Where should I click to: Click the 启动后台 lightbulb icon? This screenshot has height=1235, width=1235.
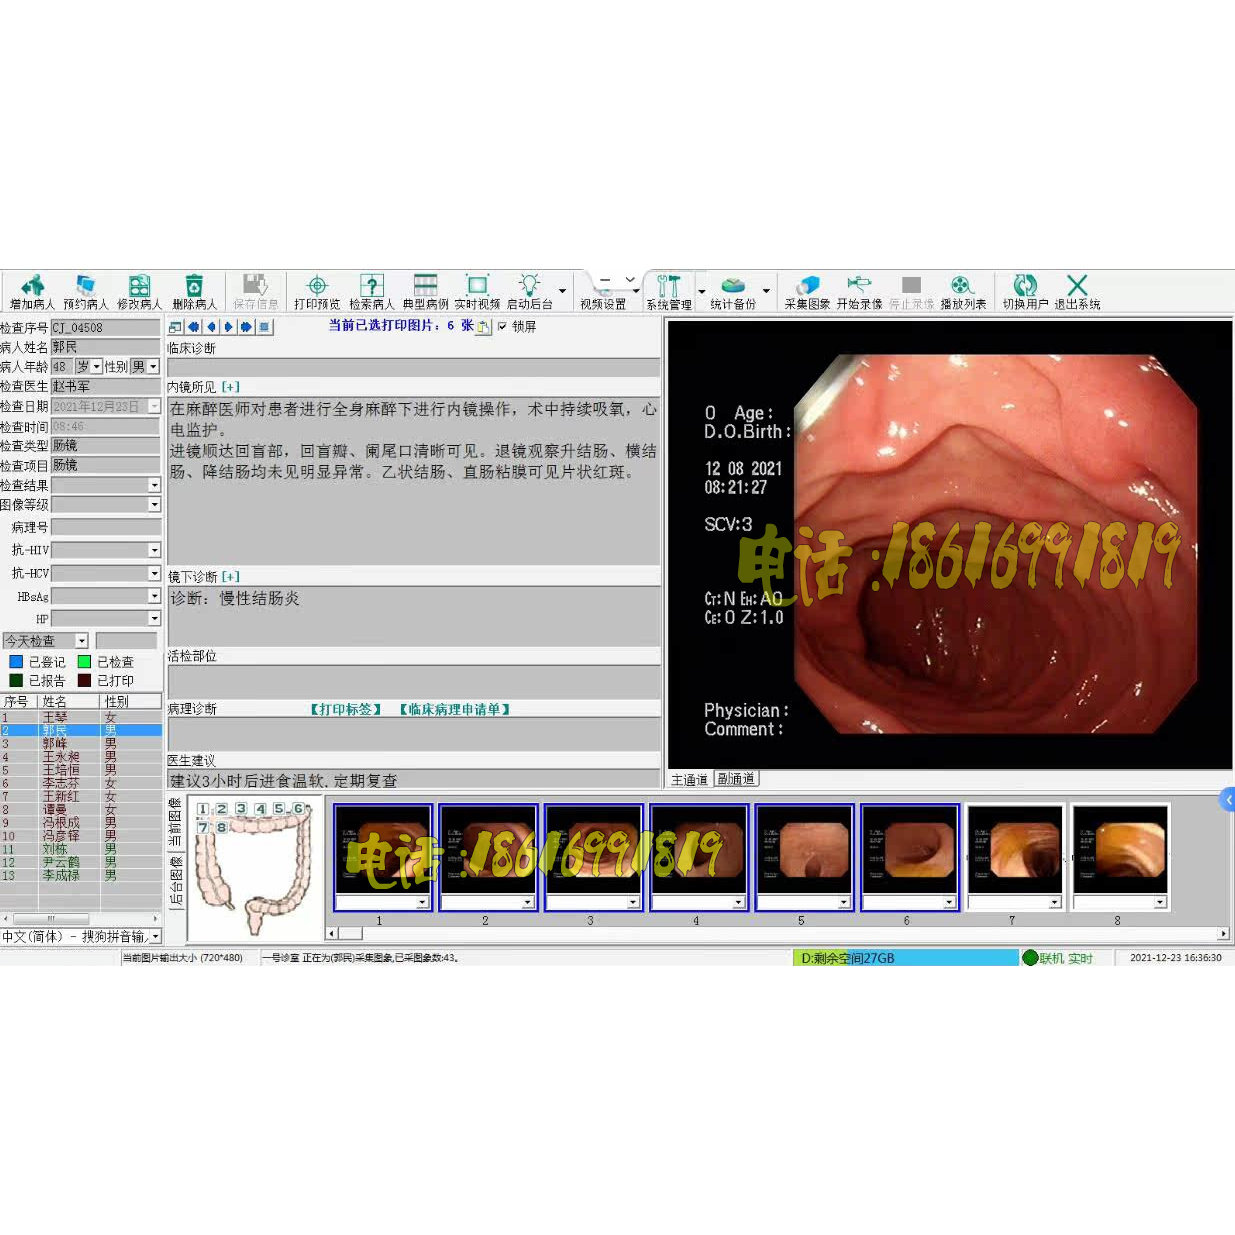coord(529,291)
